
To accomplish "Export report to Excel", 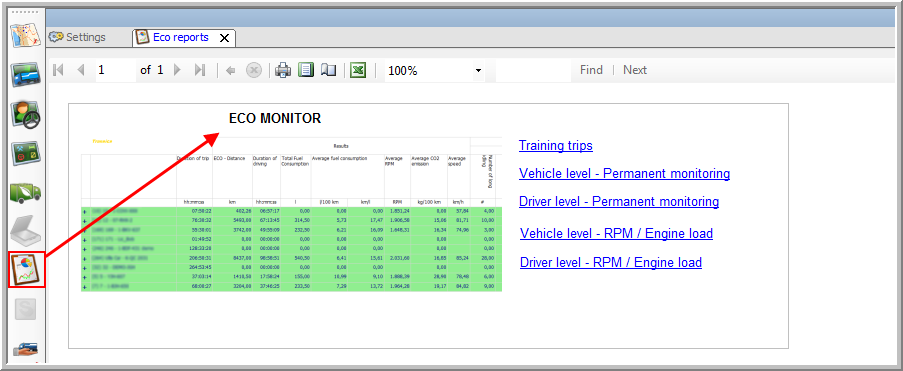I will click(358, 70).
